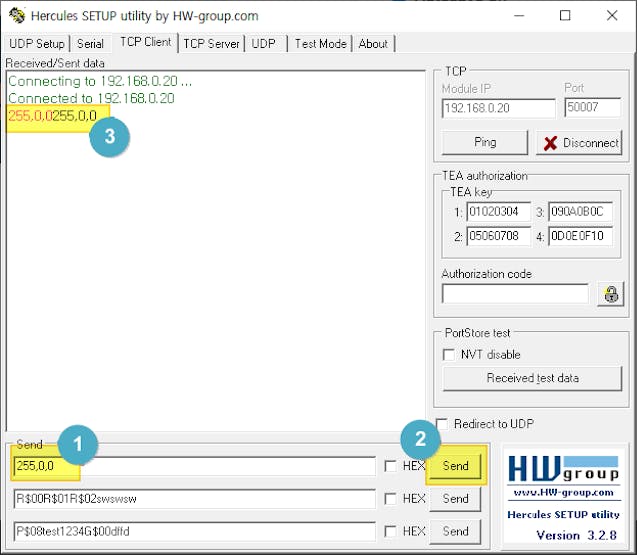
Task: Send the R$00R$01R$02swswsw message
Action: pyautogui.click(x=455, y=499)
